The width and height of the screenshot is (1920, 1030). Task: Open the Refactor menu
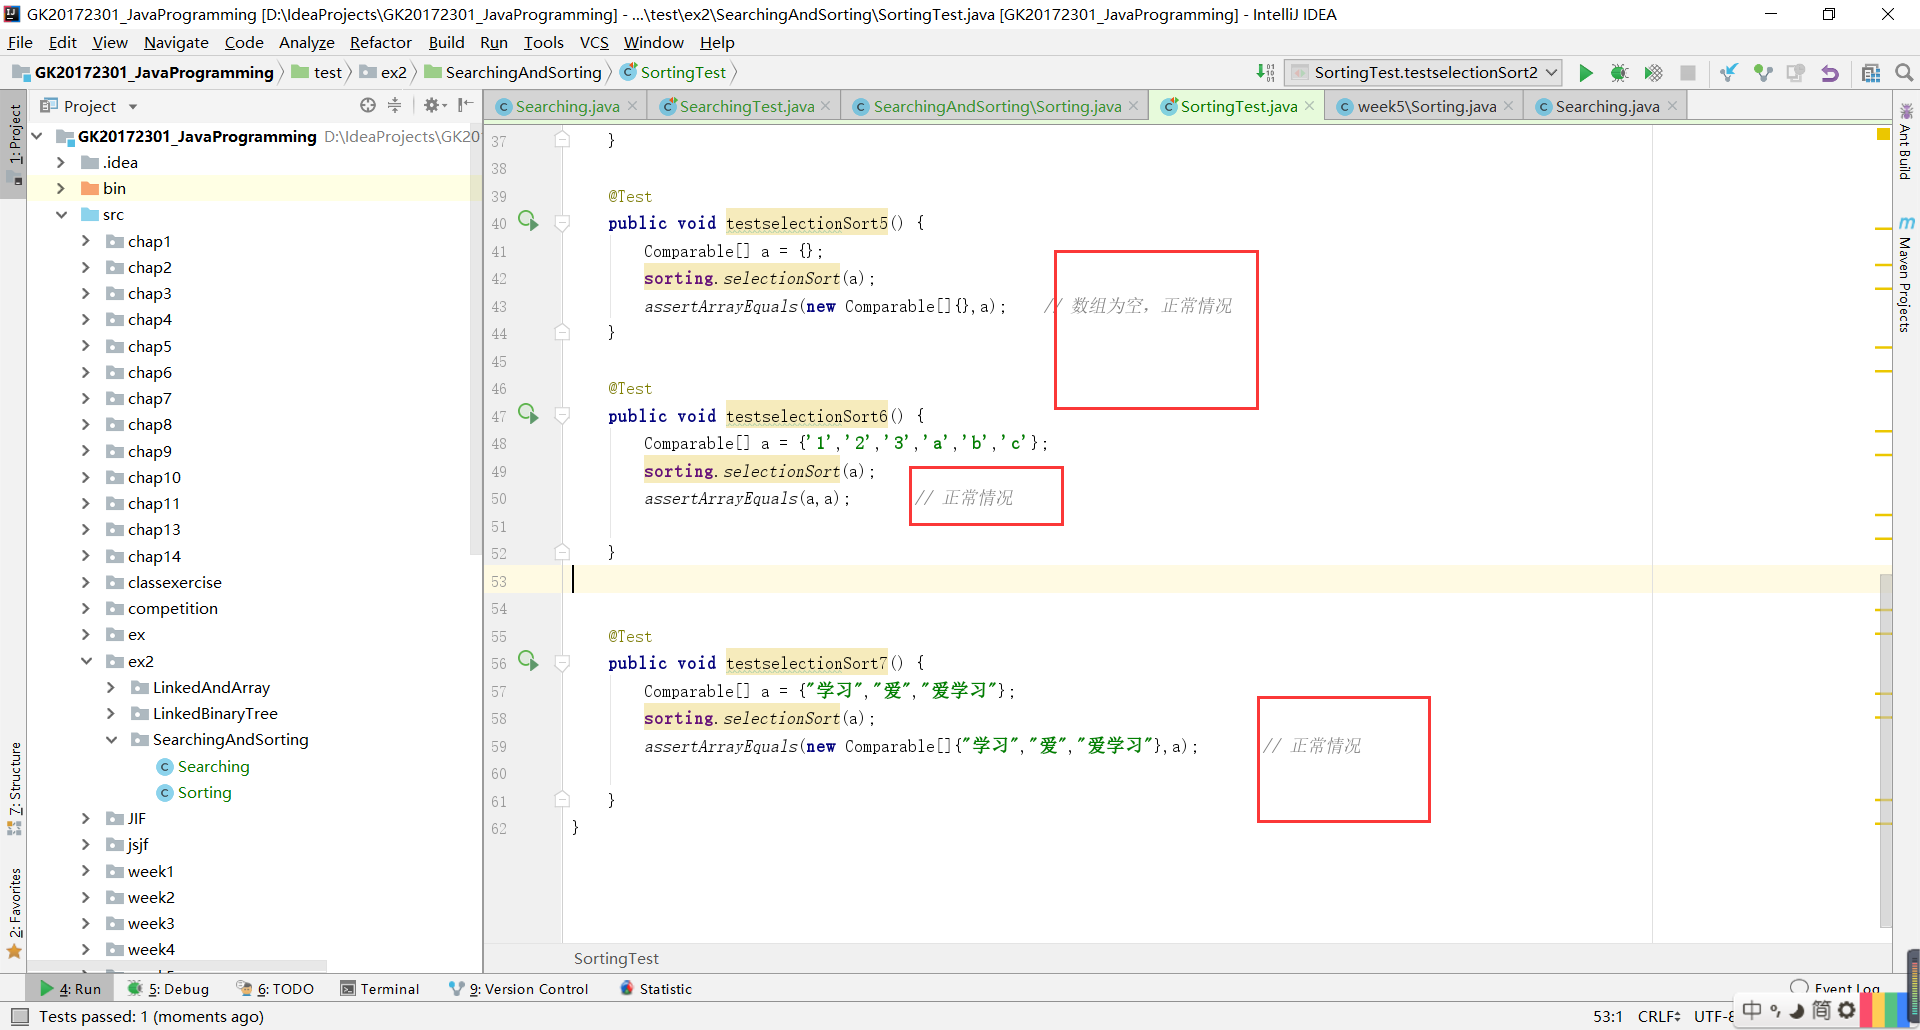click(380, 42)
